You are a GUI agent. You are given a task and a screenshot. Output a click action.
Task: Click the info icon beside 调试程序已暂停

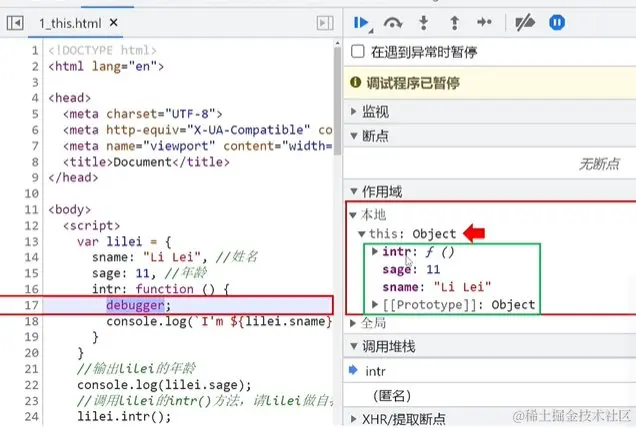(x=355, y=82)
